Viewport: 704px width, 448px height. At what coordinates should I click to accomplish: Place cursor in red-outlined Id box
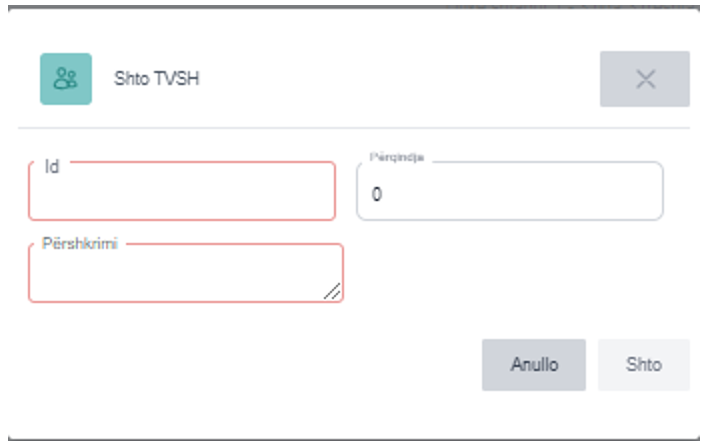pos(182,193)
